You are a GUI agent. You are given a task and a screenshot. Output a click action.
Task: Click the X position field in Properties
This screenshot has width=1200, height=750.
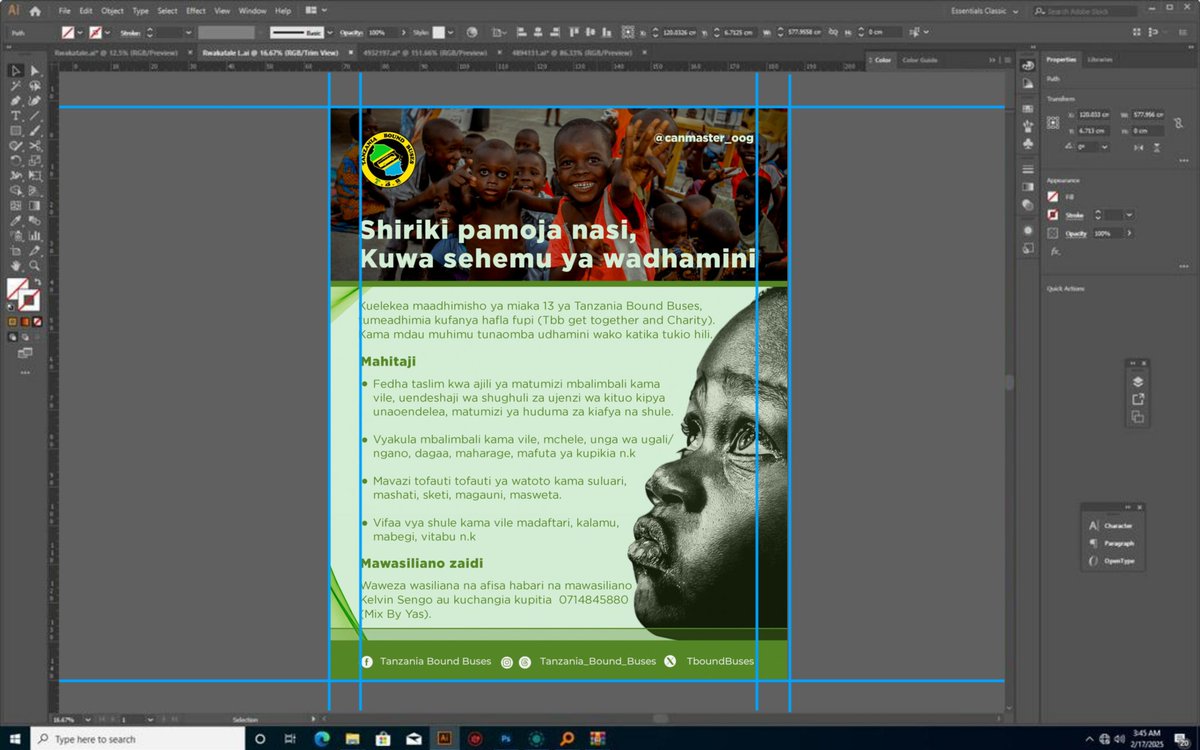(1094, 115)
